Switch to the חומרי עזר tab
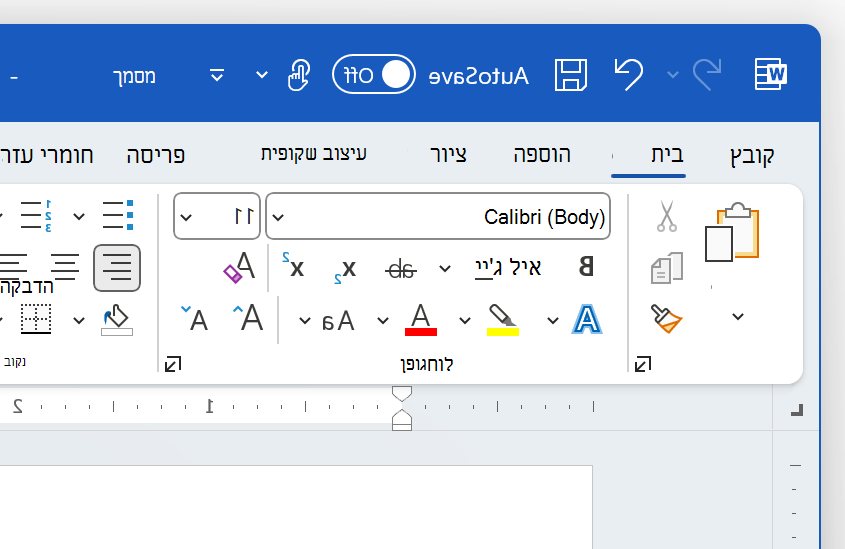This screenshot has height=549, width=845. (x=47, y=155)
